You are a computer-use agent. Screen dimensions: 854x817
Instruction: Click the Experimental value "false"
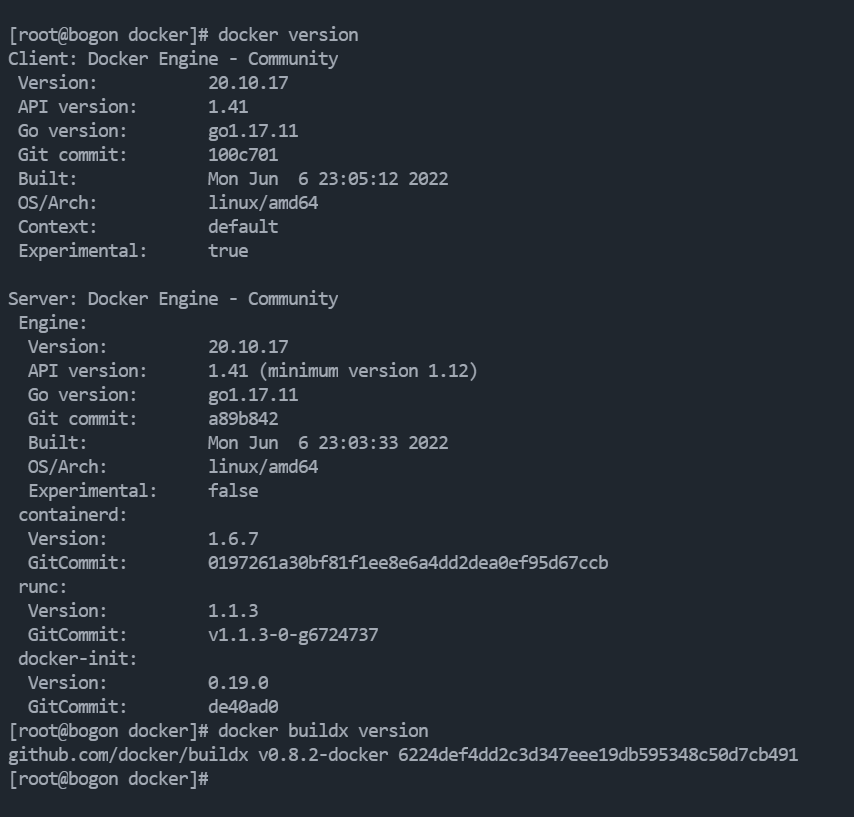pyautogui.click(x=233, y=491)
